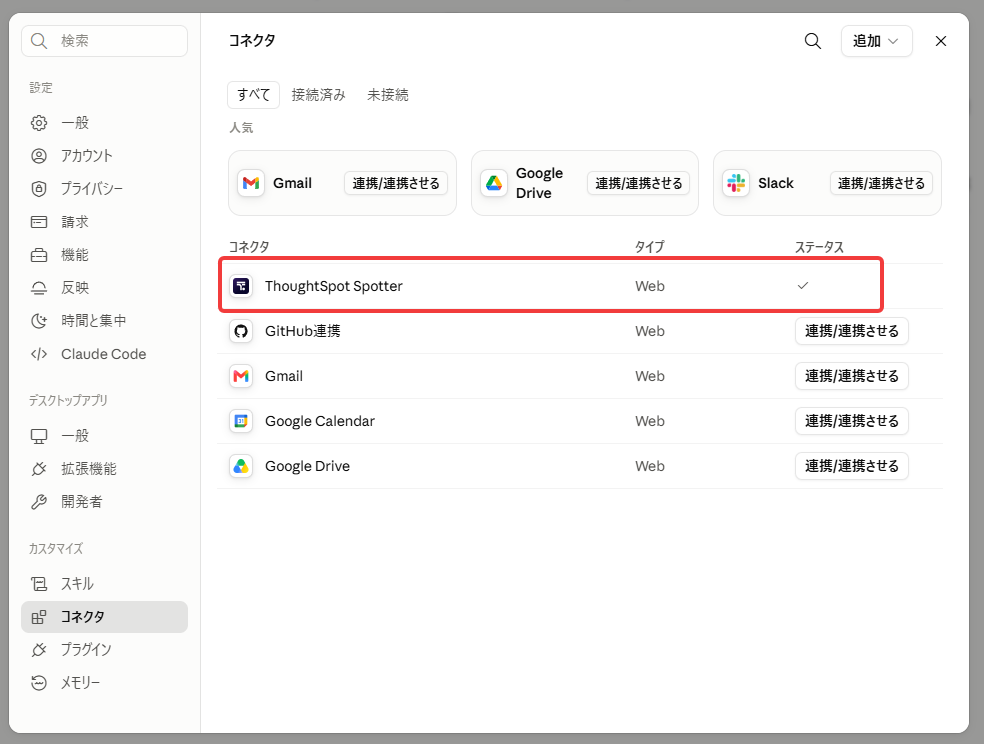Open the プライバシー settings page
This screenshot has width=984, height=744.
click(104, 188)
